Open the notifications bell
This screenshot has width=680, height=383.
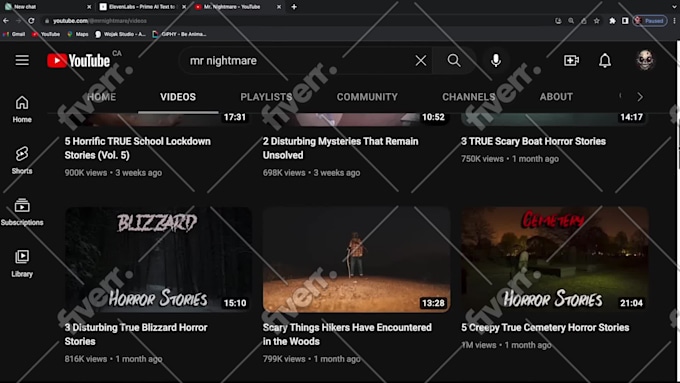605,61
